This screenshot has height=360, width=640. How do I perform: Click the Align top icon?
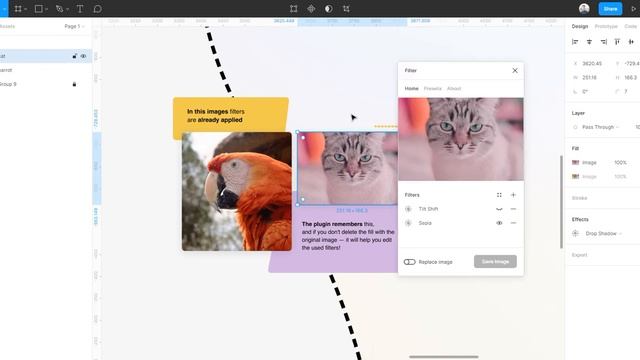[617, 42]
